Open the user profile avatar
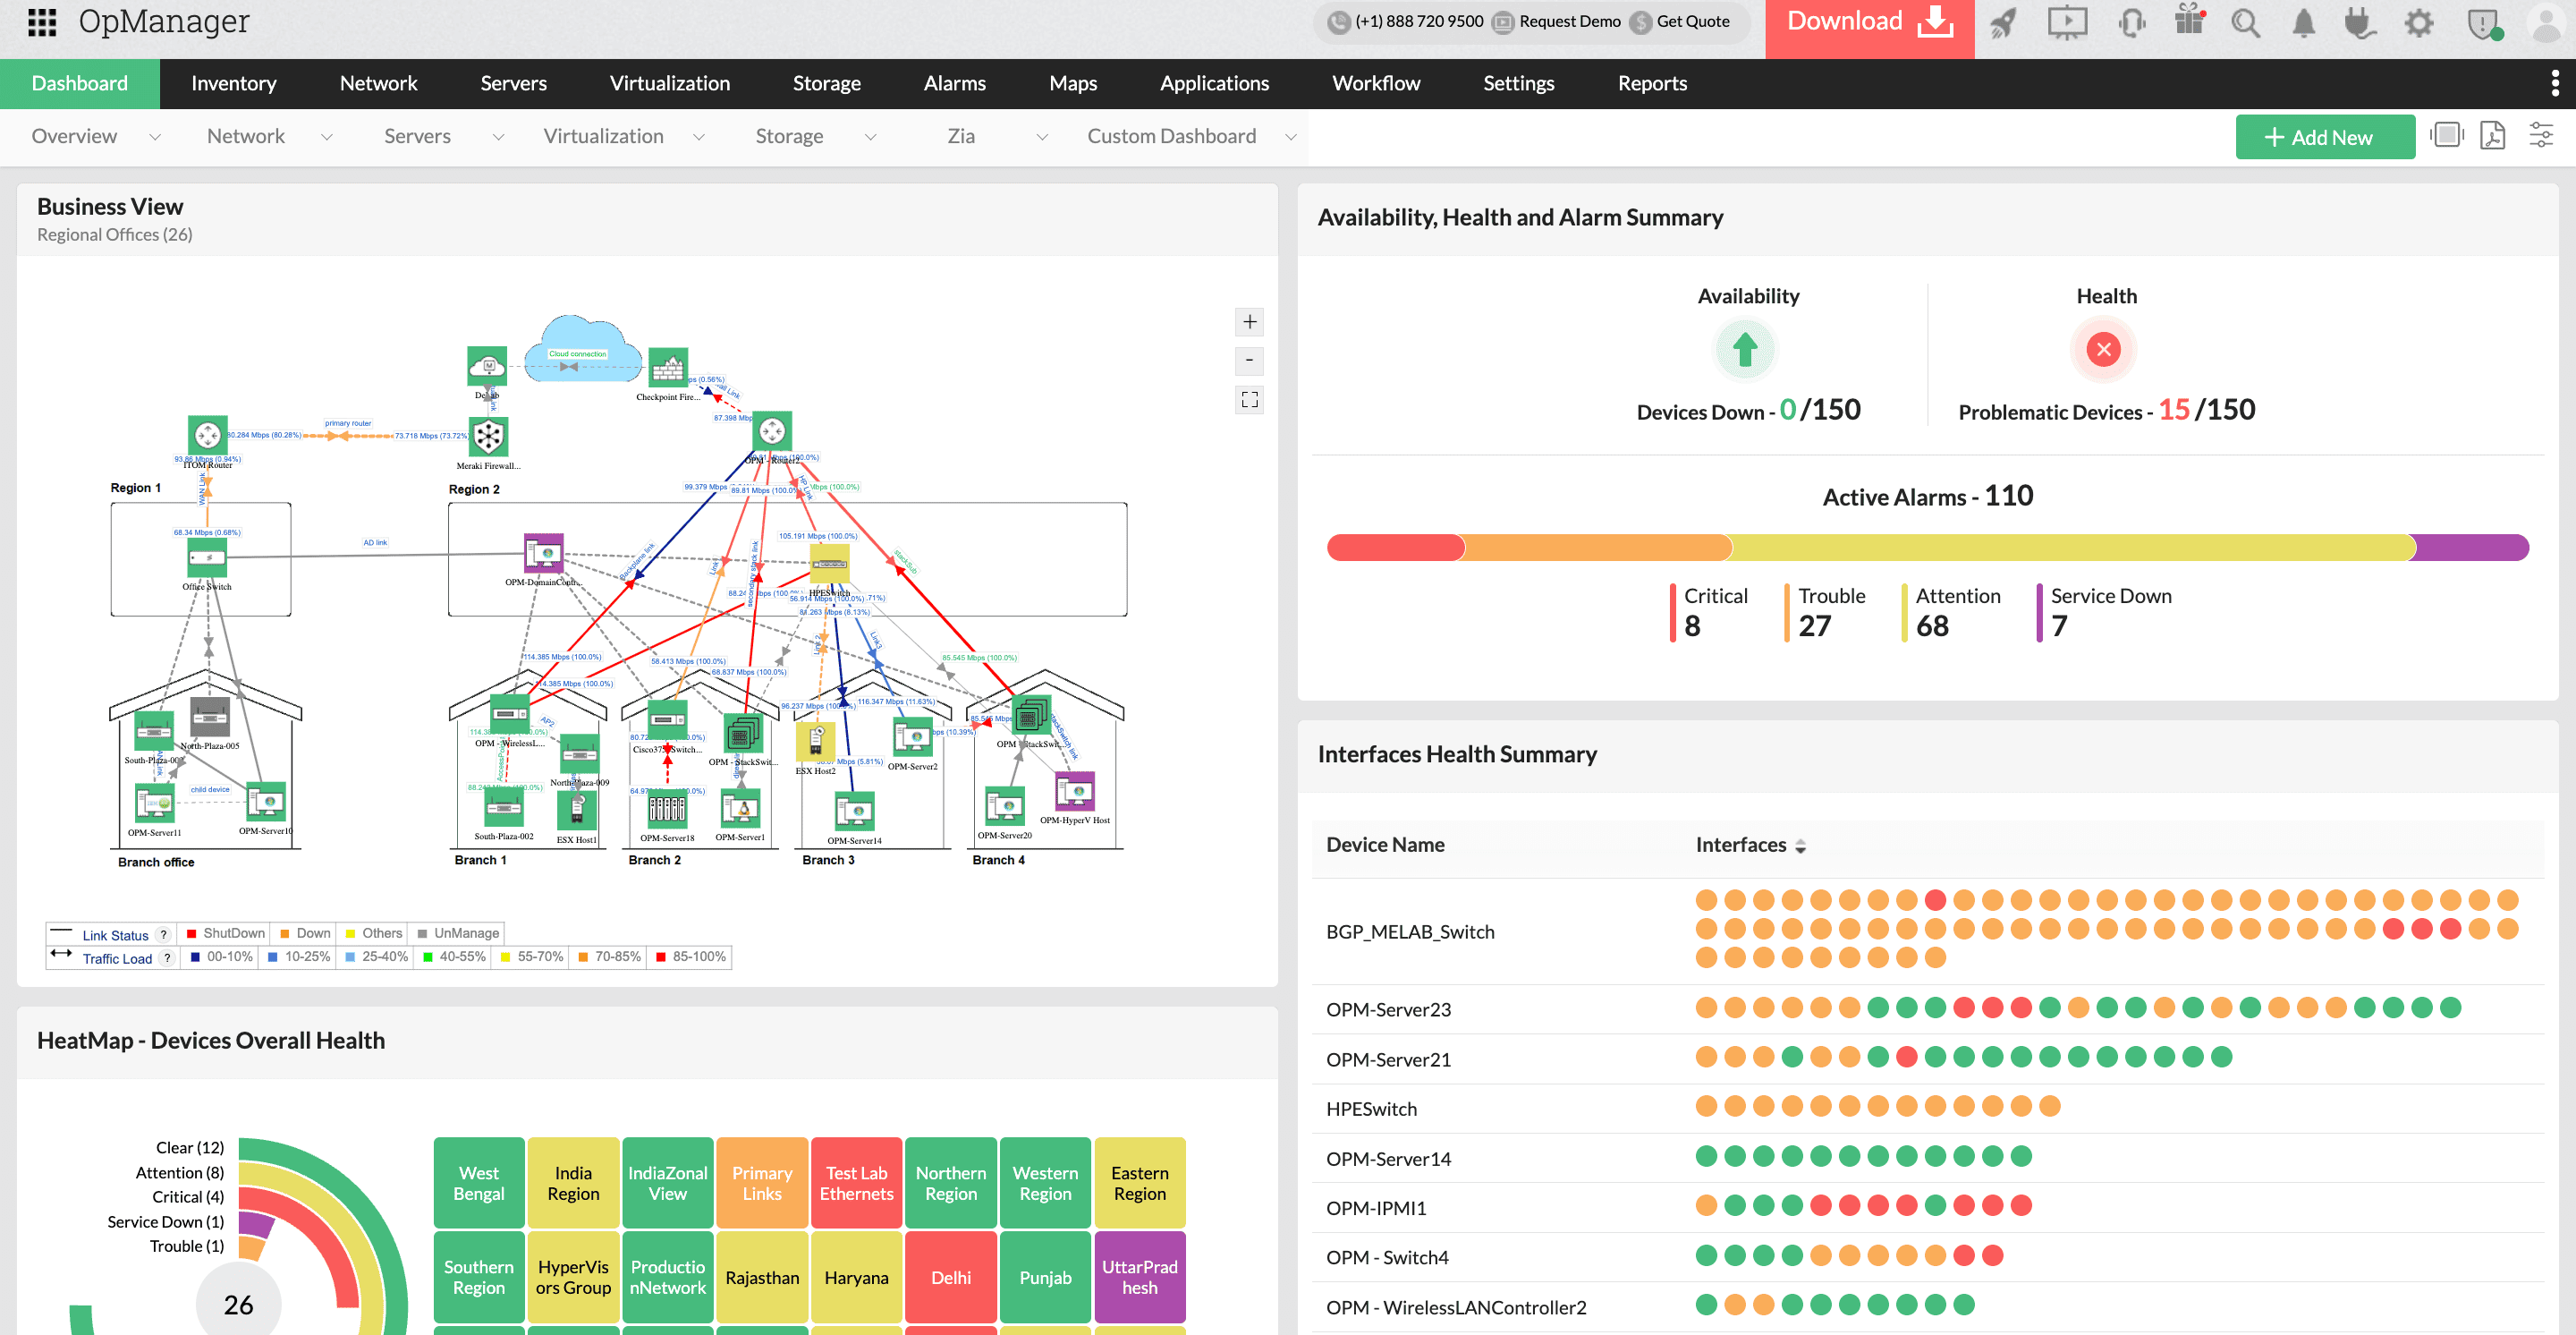Viewport: 2576px width, 1335px height. click(x=2547, y=23)
